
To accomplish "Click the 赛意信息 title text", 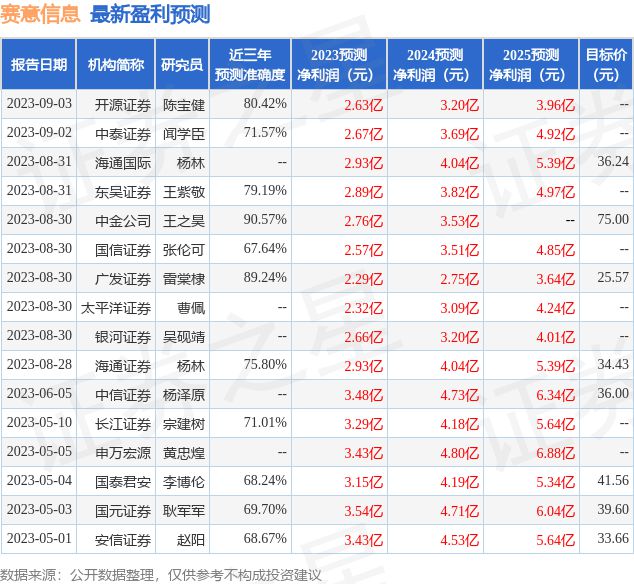I will tap(40, 14).
